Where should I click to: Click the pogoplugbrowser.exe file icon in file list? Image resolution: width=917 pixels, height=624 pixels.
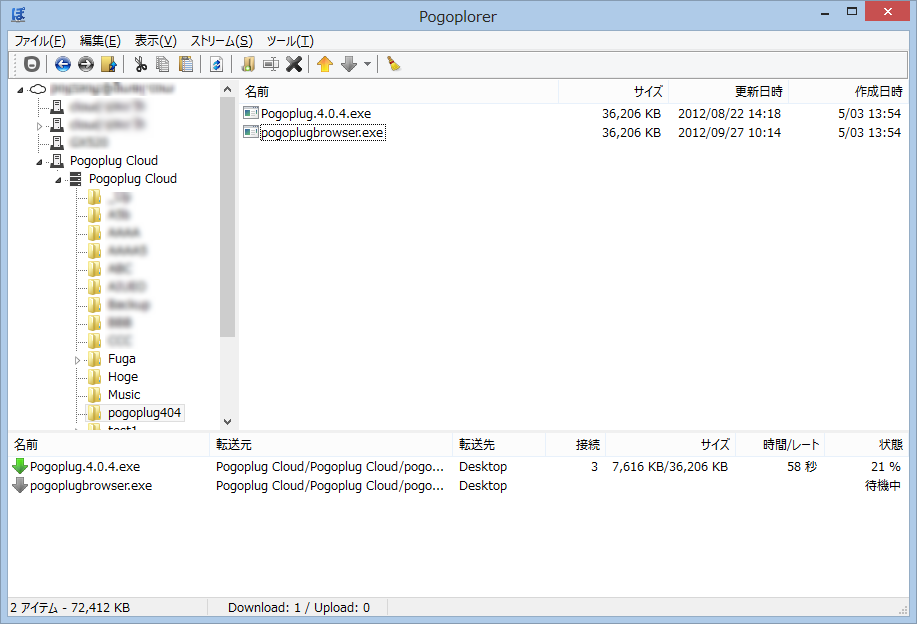[251, 132]
